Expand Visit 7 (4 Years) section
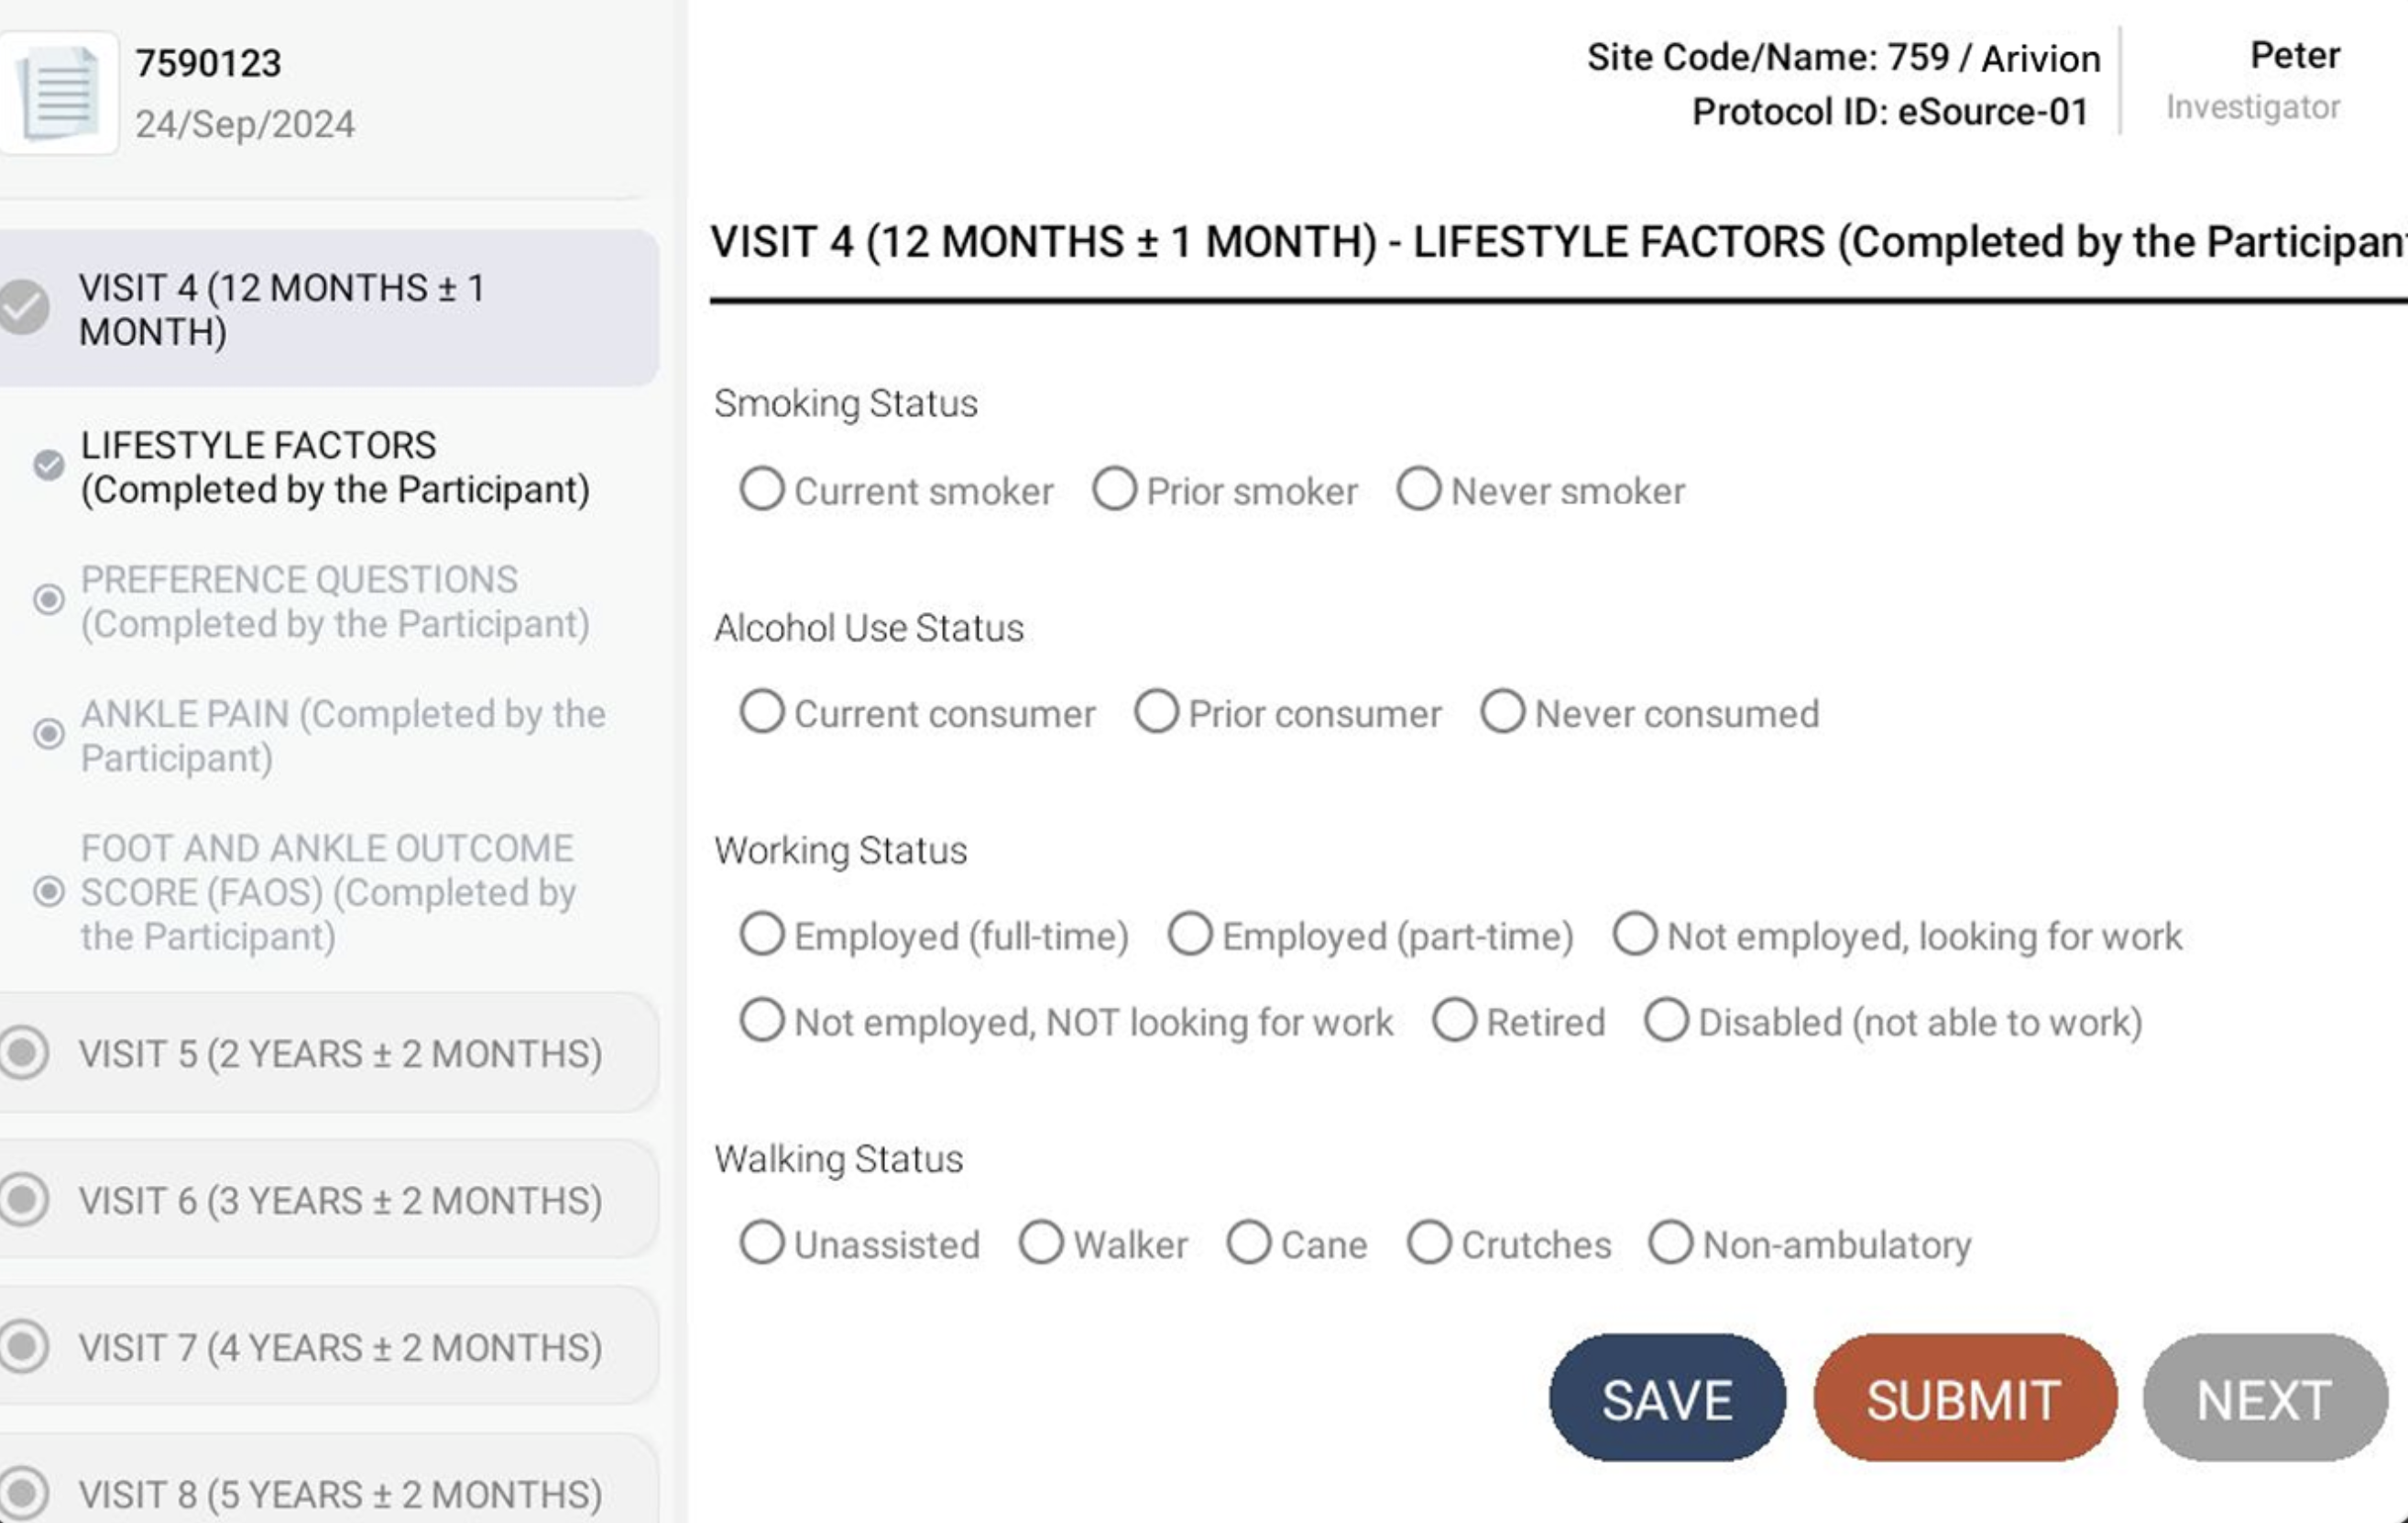 [340, 1347]
